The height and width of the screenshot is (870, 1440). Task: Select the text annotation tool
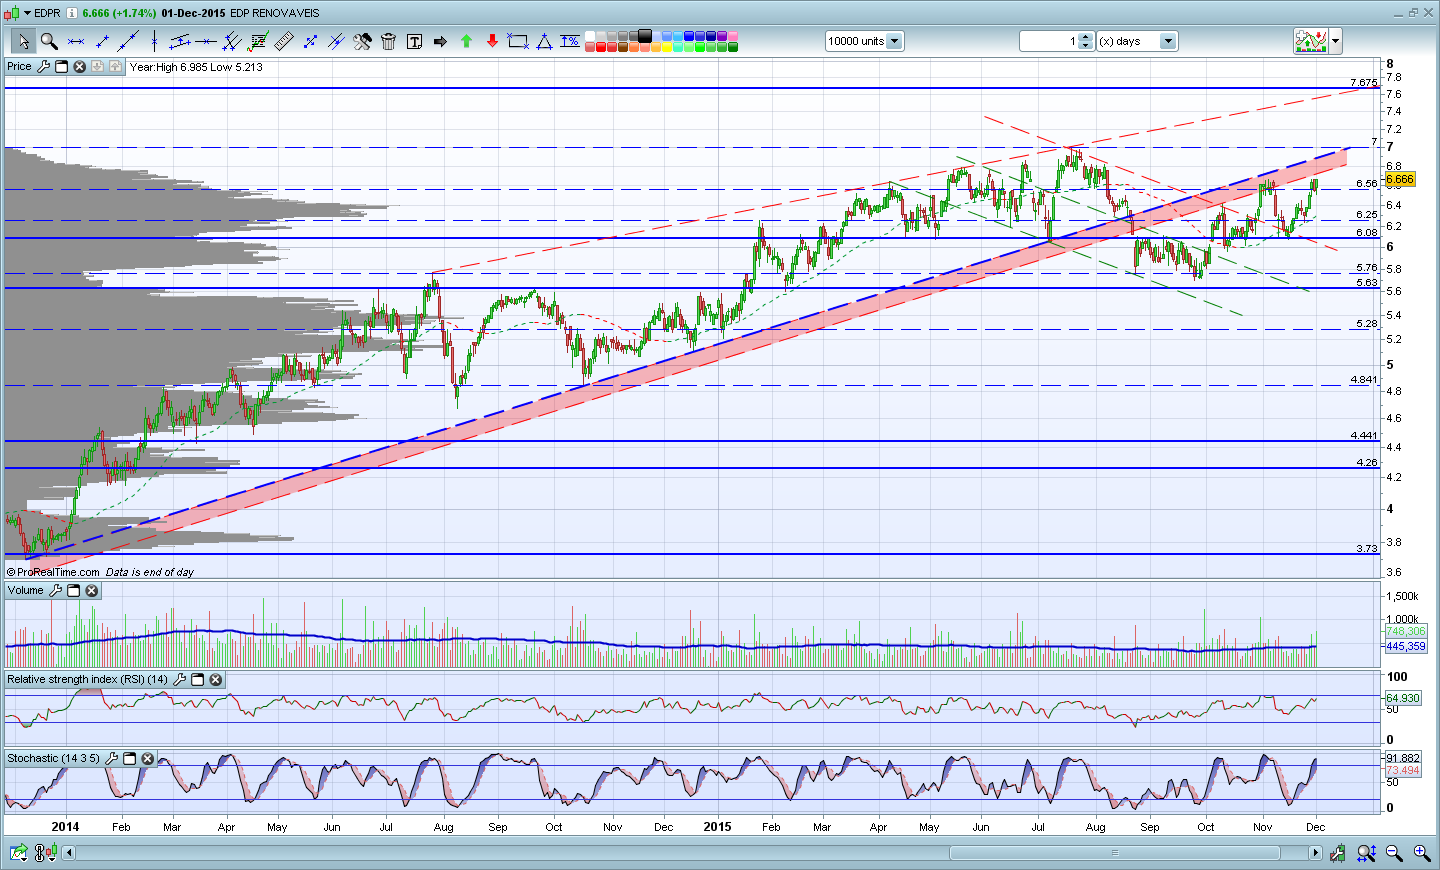[x=414, y=41]
